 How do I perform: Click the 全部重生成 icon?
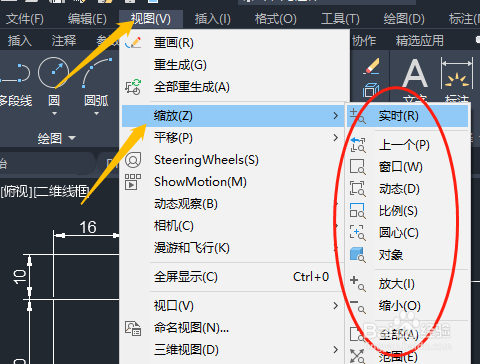click(x=133, y=87)
